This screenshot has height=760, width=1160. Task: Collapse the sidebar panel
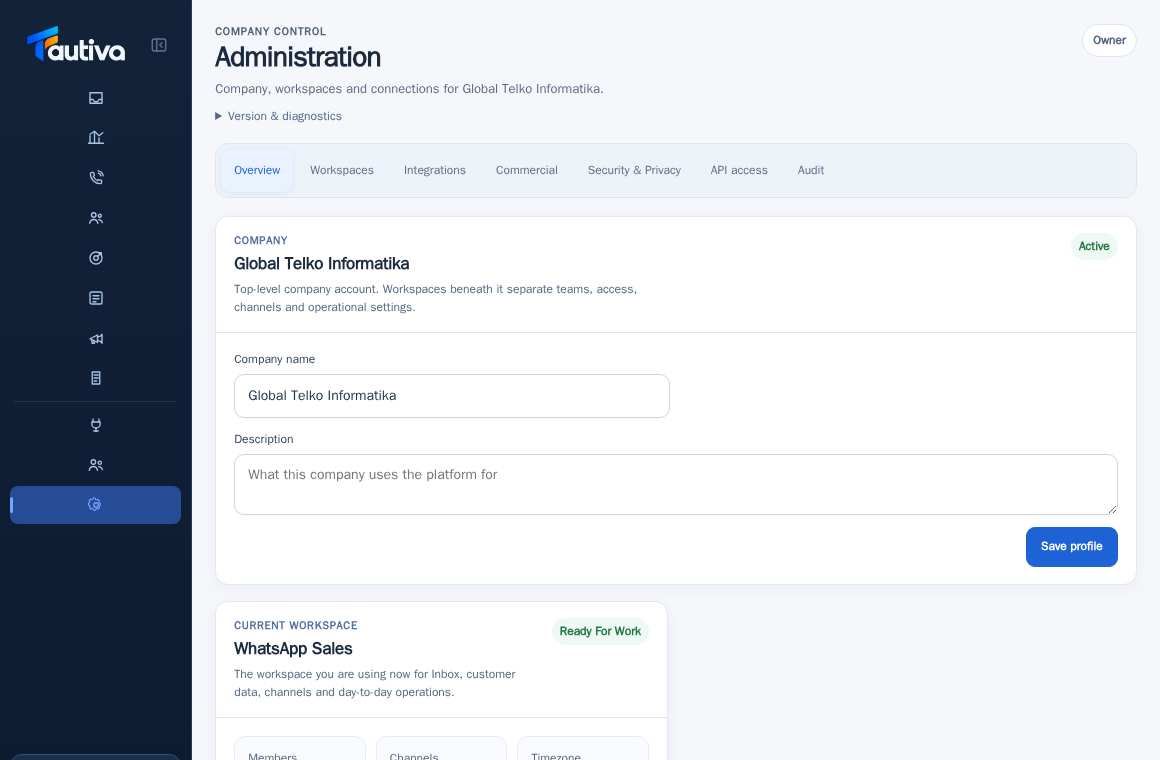[x=159, y=45]
